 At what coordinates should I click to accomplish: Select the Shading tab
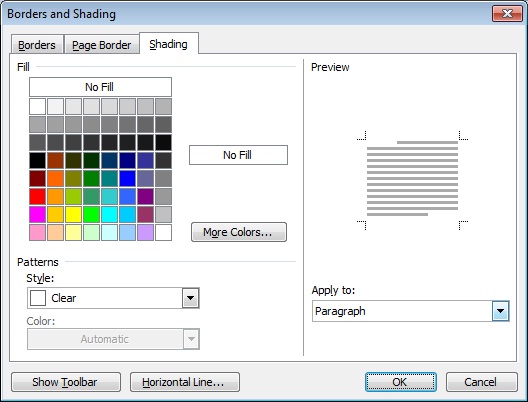click(169, 44)
